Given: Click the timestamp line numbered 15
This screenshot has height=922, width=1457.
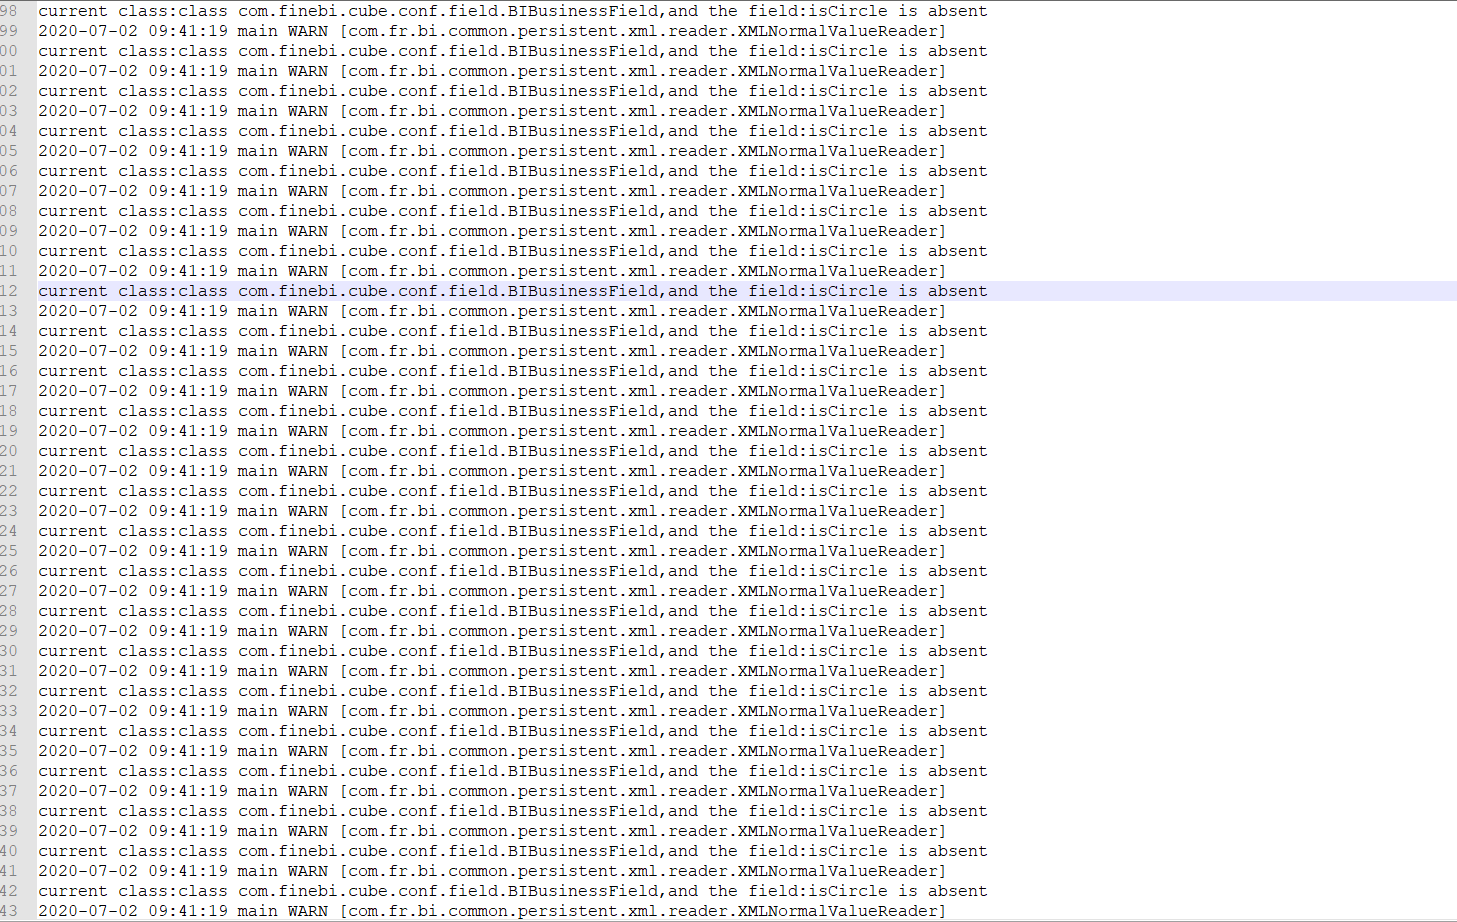Looking at the screenshot, I should [x=492, y=351].
